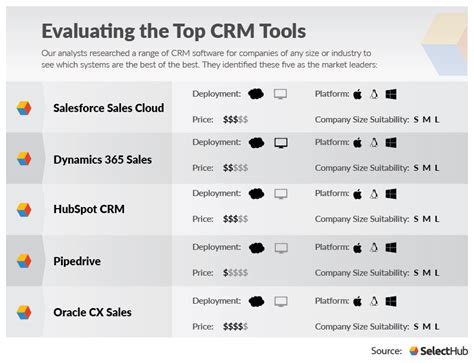Click the desktop monitor icon in Salesforce Sales Cloud row
This screenshot has height=363, width=474.
tap(280, 94)
